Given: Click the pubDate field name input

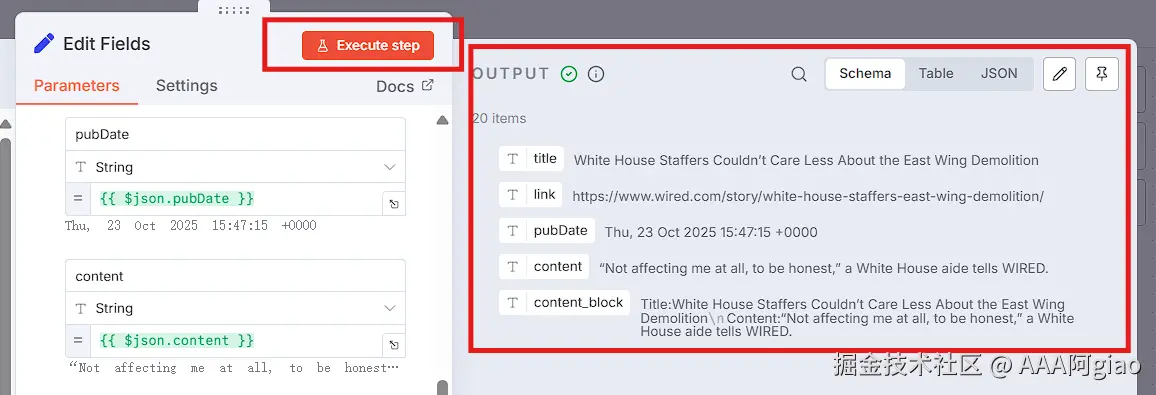Looking at the screenshot, I should (235, 135).
